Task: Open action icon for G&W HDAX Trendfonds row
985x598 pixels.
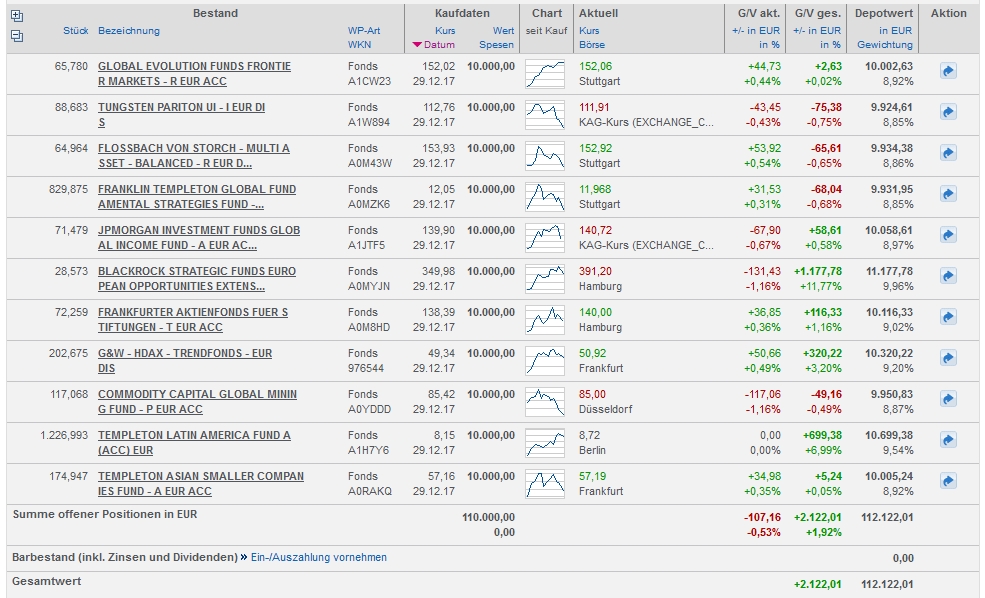Action: point(948,358)
